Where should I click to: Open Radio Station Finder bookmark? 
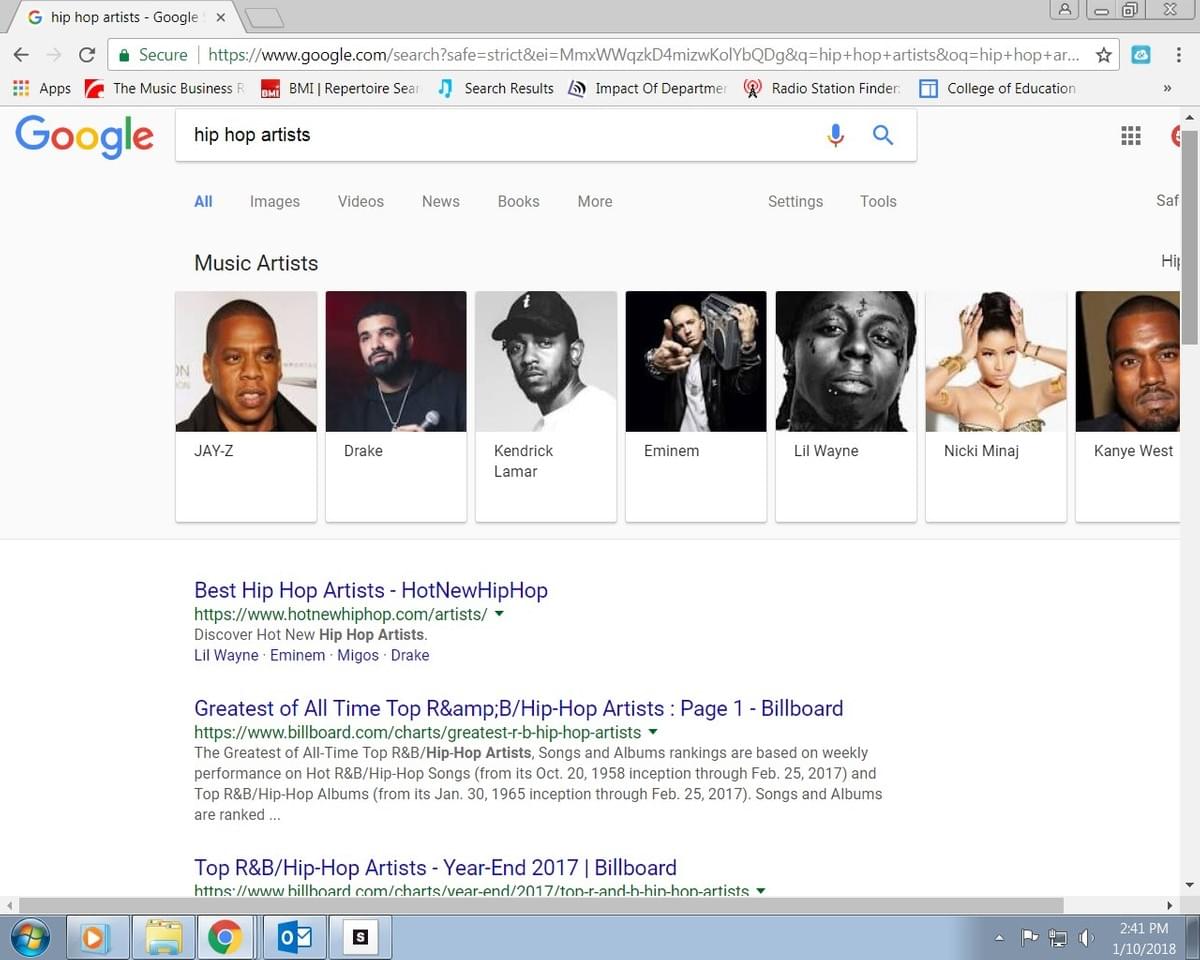pyautogui.click(x=822, y=88)
